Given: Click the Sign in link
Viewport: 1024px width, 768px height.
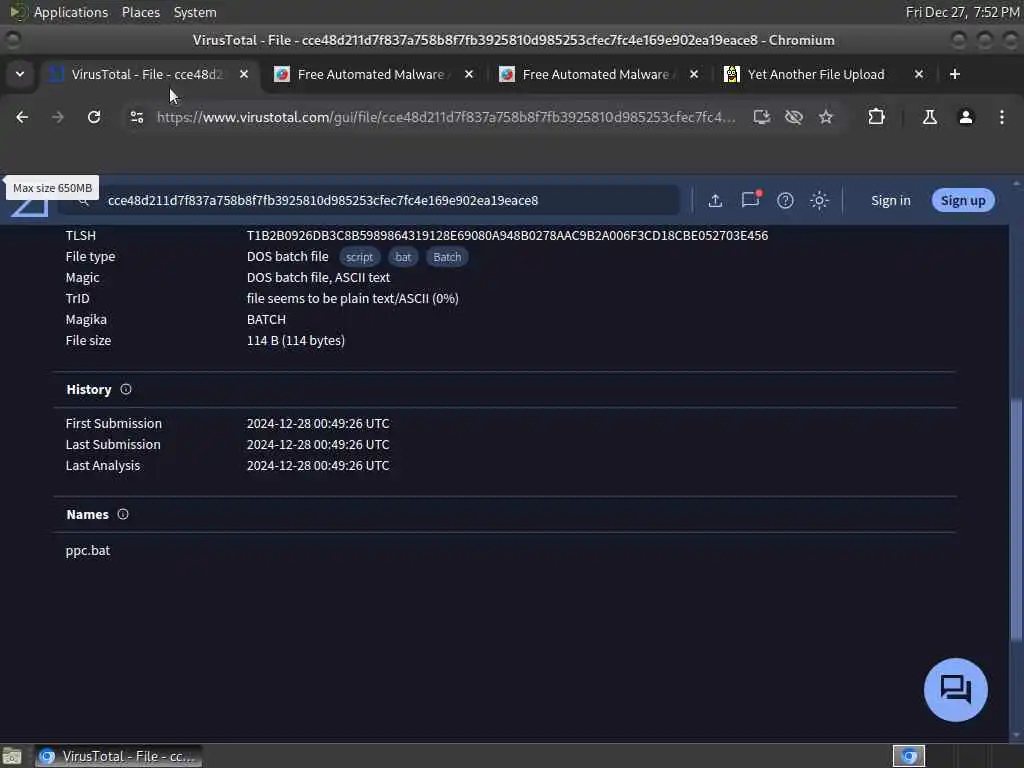Looking at the screenshot, I should point(890,200).
